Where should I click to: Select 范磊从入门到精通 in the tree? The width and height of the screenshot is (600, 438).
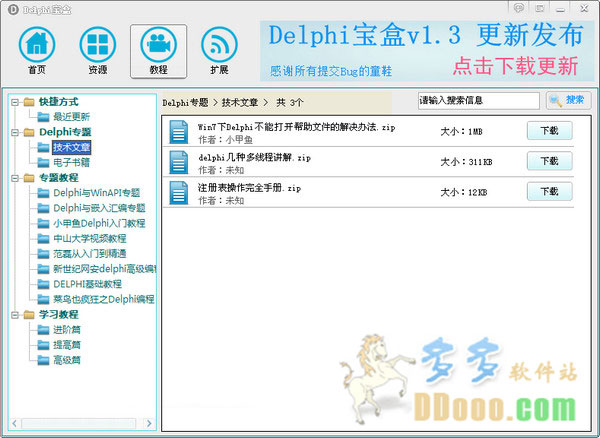[90, 254]
